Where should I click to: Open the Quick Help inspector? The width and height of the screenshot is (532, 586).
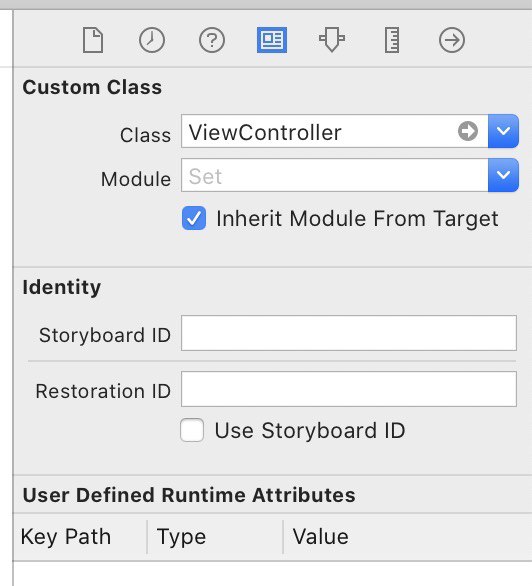tap(212, 40)
